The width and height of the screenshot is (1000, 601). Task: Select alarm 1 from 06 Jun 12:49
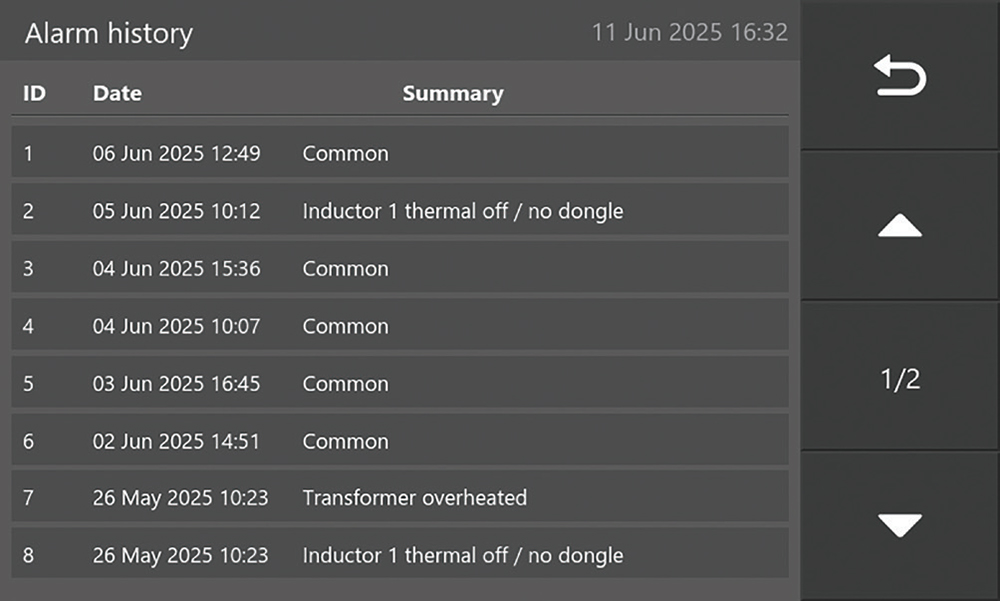pyautogui.click(x=400, y=154)
